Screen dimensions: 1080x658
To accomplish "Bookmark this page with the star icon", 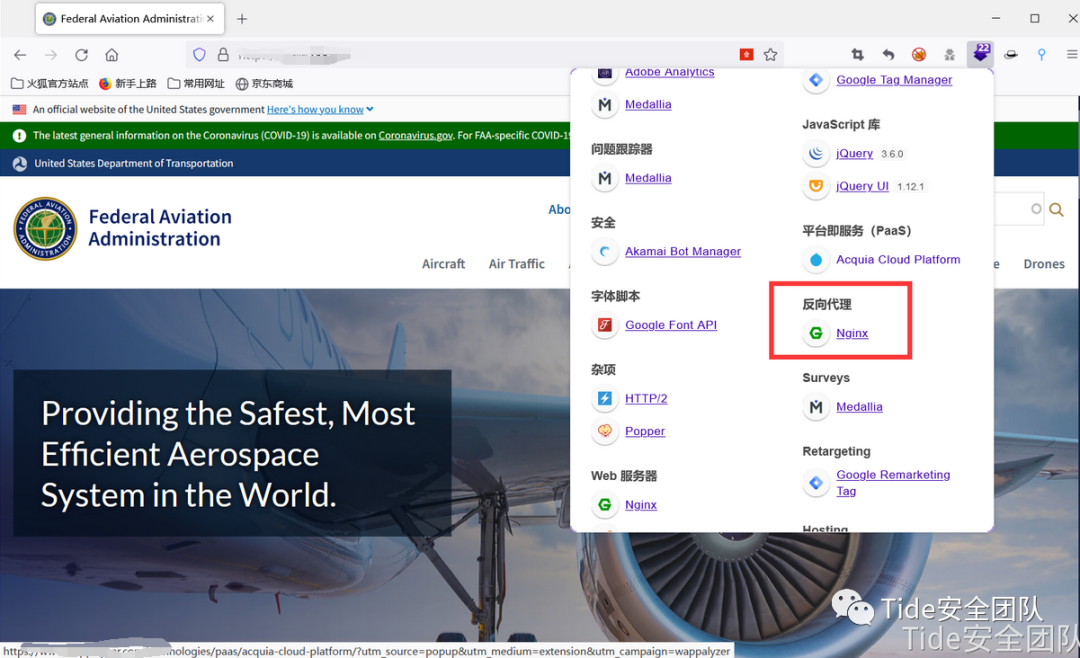I will point(770,54).
